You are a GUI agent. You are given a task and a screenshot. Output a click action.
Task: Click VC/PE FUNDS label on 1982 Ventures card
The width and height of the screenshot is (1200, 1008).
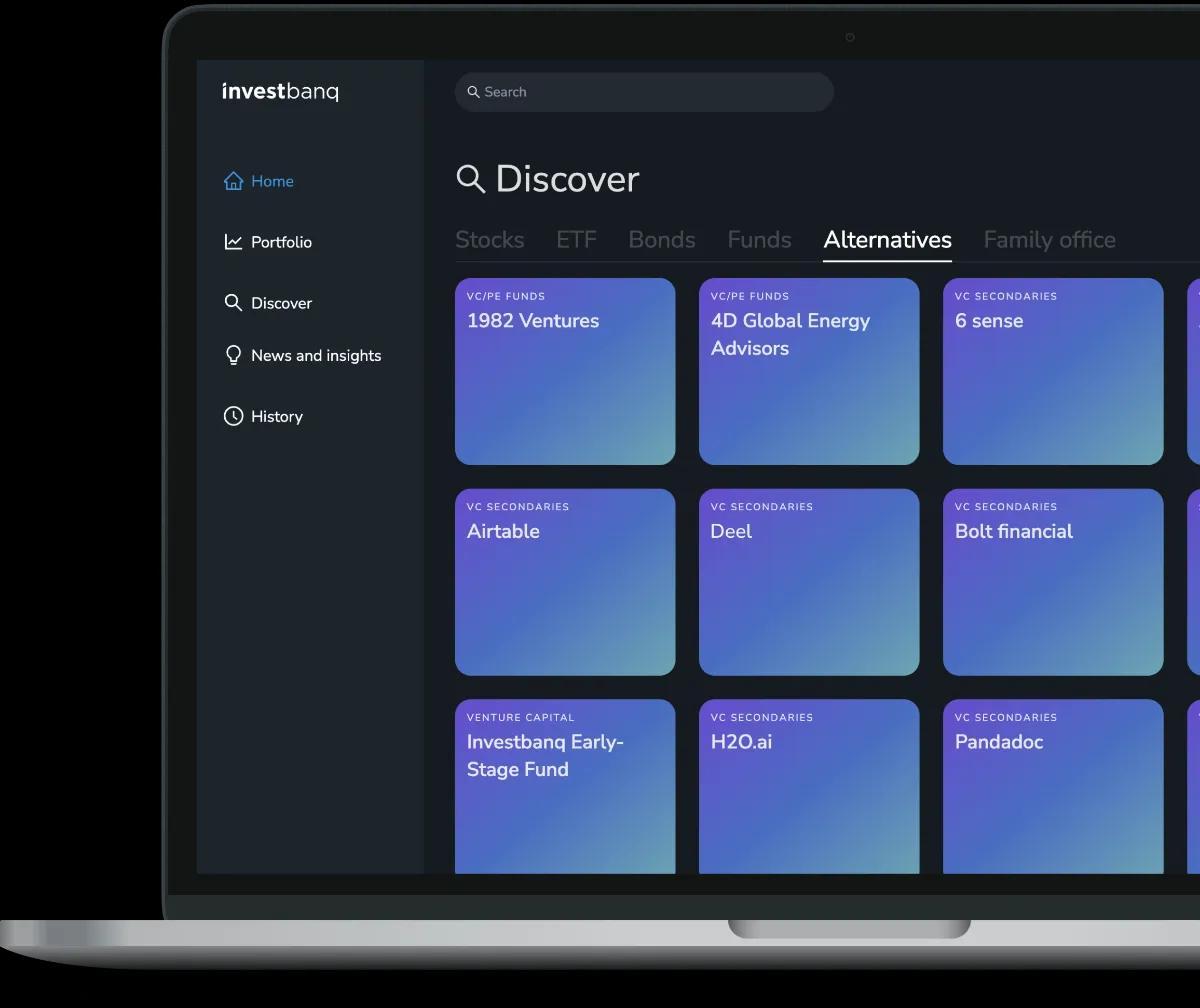[x=506, y=296]
